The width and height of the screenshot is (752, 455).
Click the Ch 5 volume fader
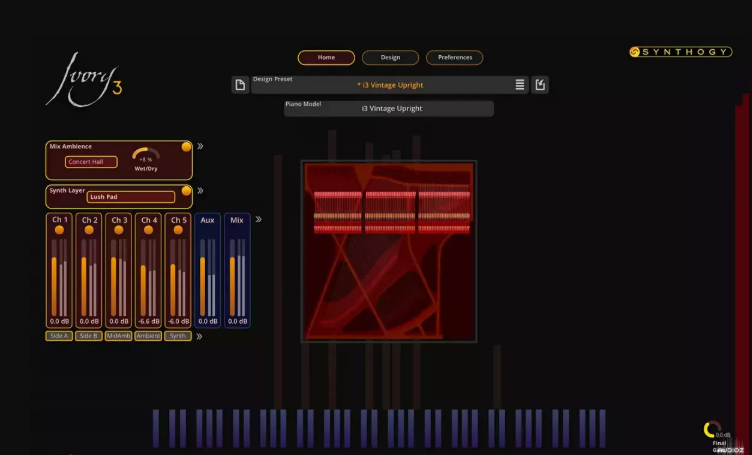click(173, 278)
